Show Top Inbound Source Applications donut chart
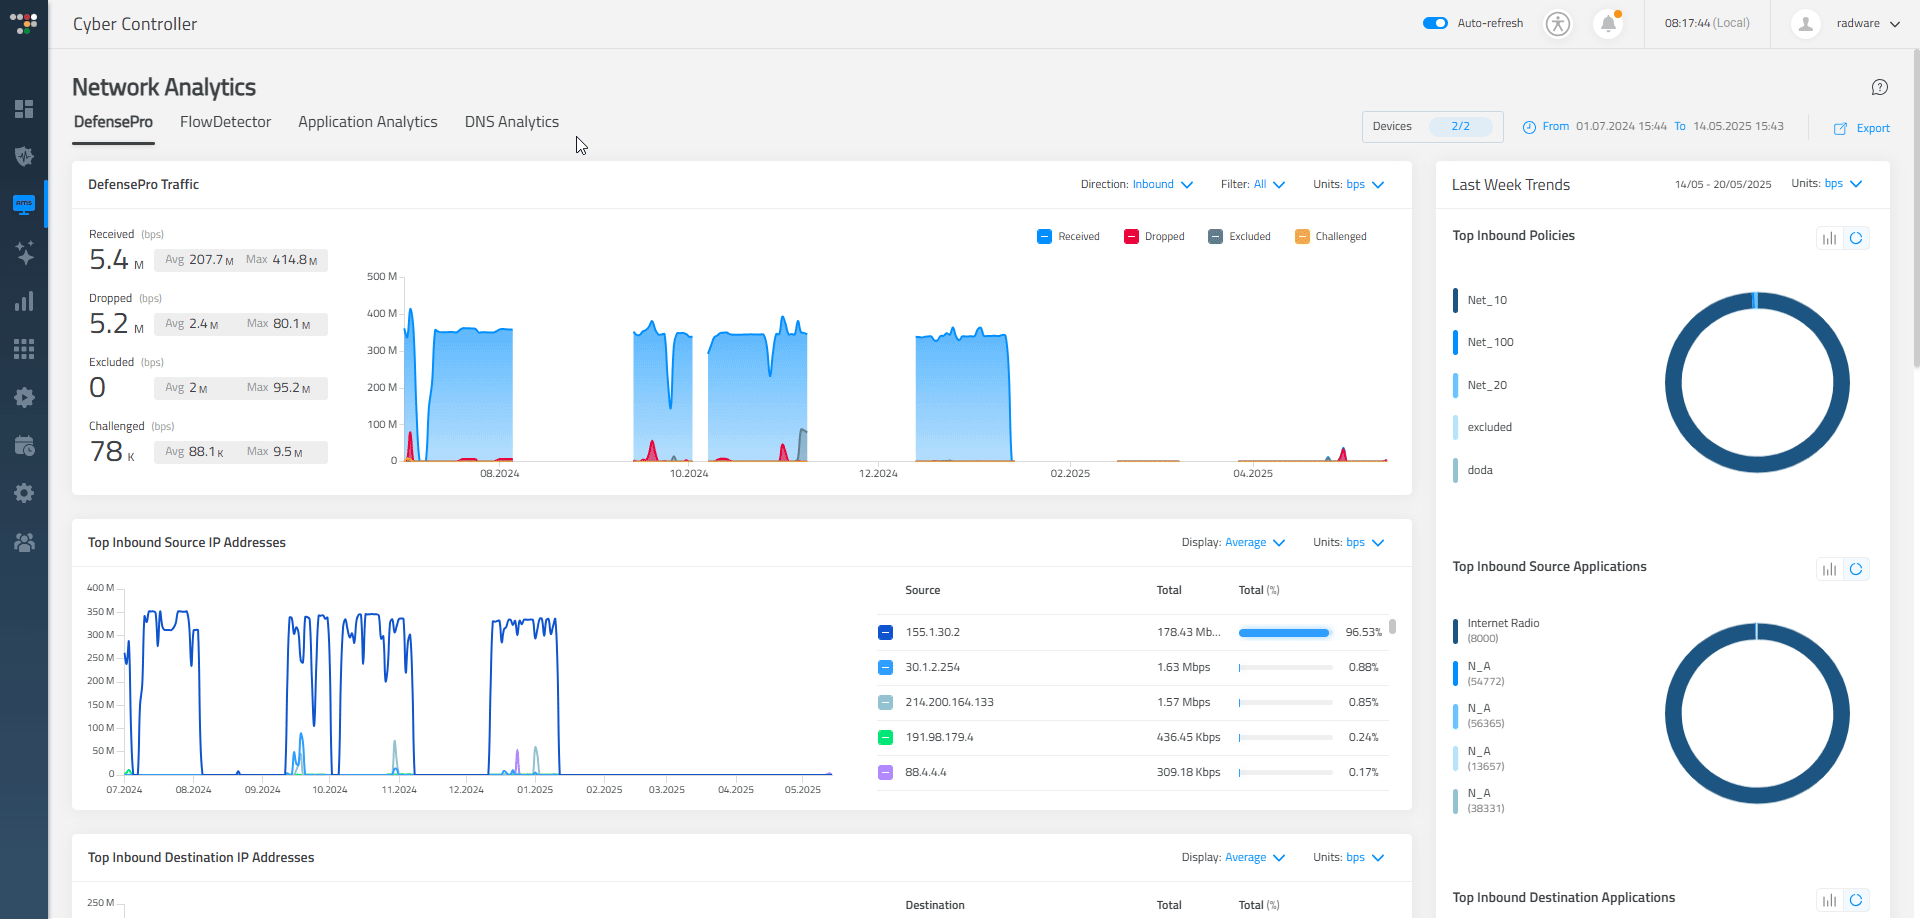Screen dimensions: 1920x919 click(1856, 569)
